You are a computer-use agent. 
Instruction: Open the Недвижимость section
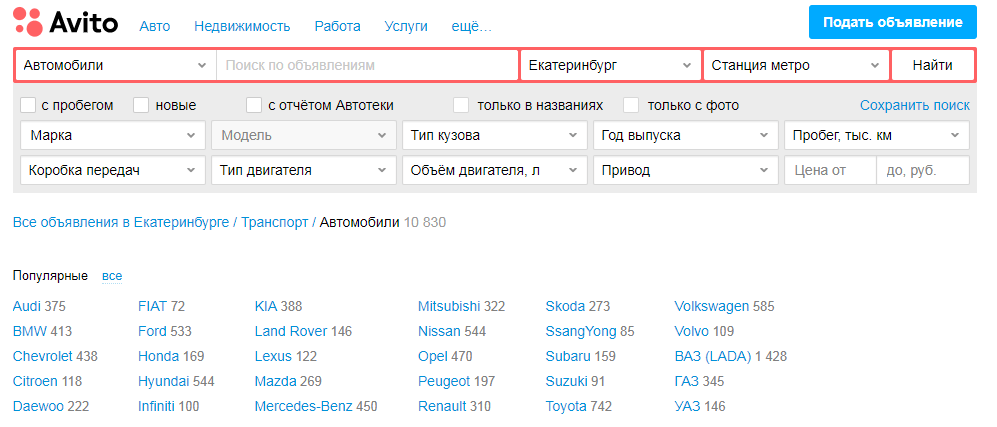tap(242, 27)
